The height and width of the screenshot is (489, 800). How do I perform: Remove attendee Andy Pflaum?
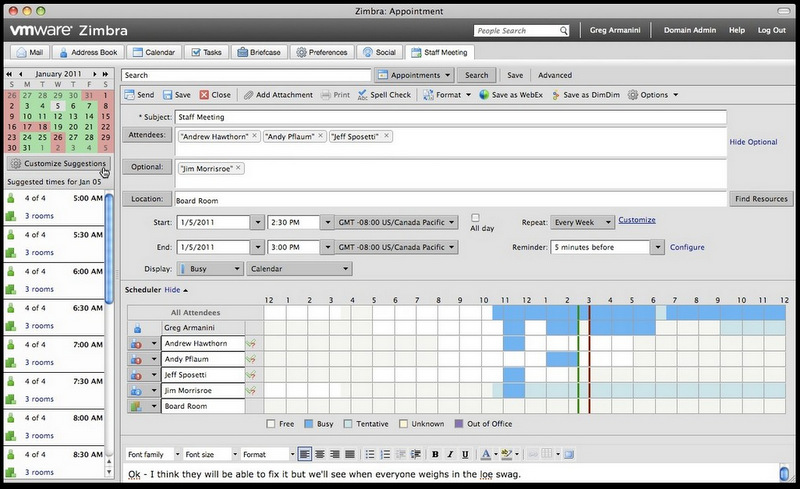320,136
